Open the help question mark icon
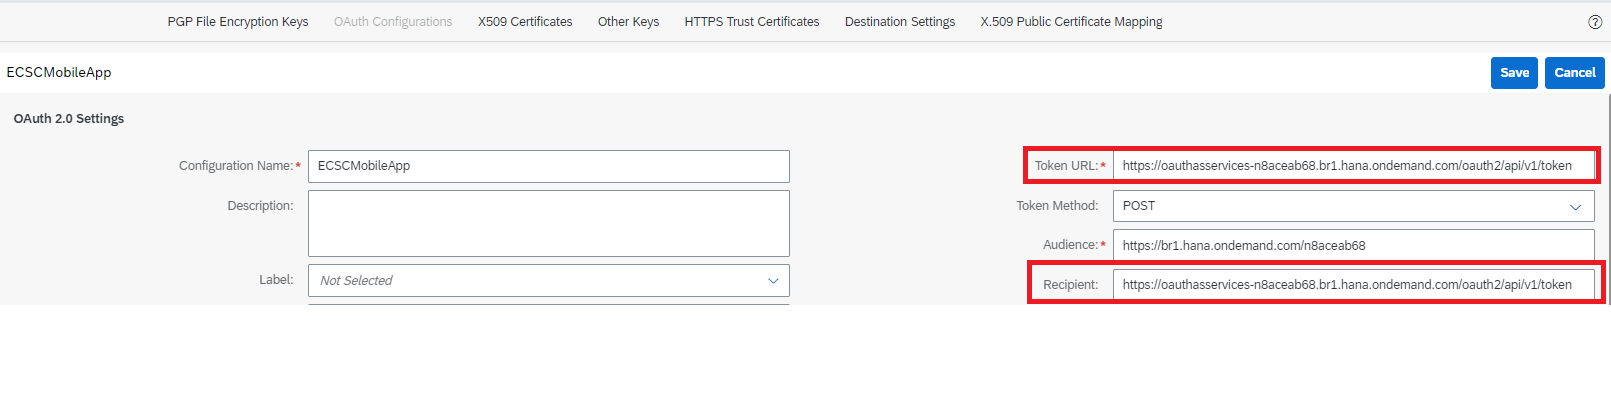Image resolution: width=1611 pixels, height=419 pixels. click(x=1595, y=22)
